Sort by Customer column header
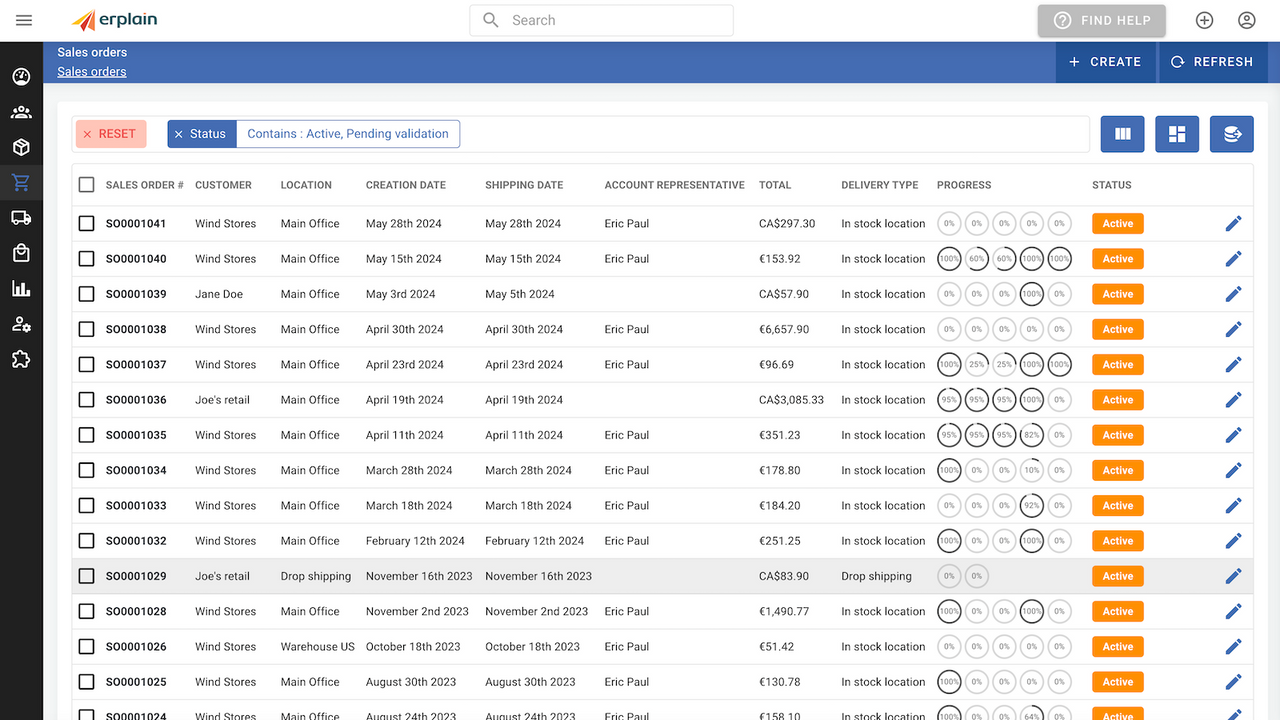 tap(223, 185)
